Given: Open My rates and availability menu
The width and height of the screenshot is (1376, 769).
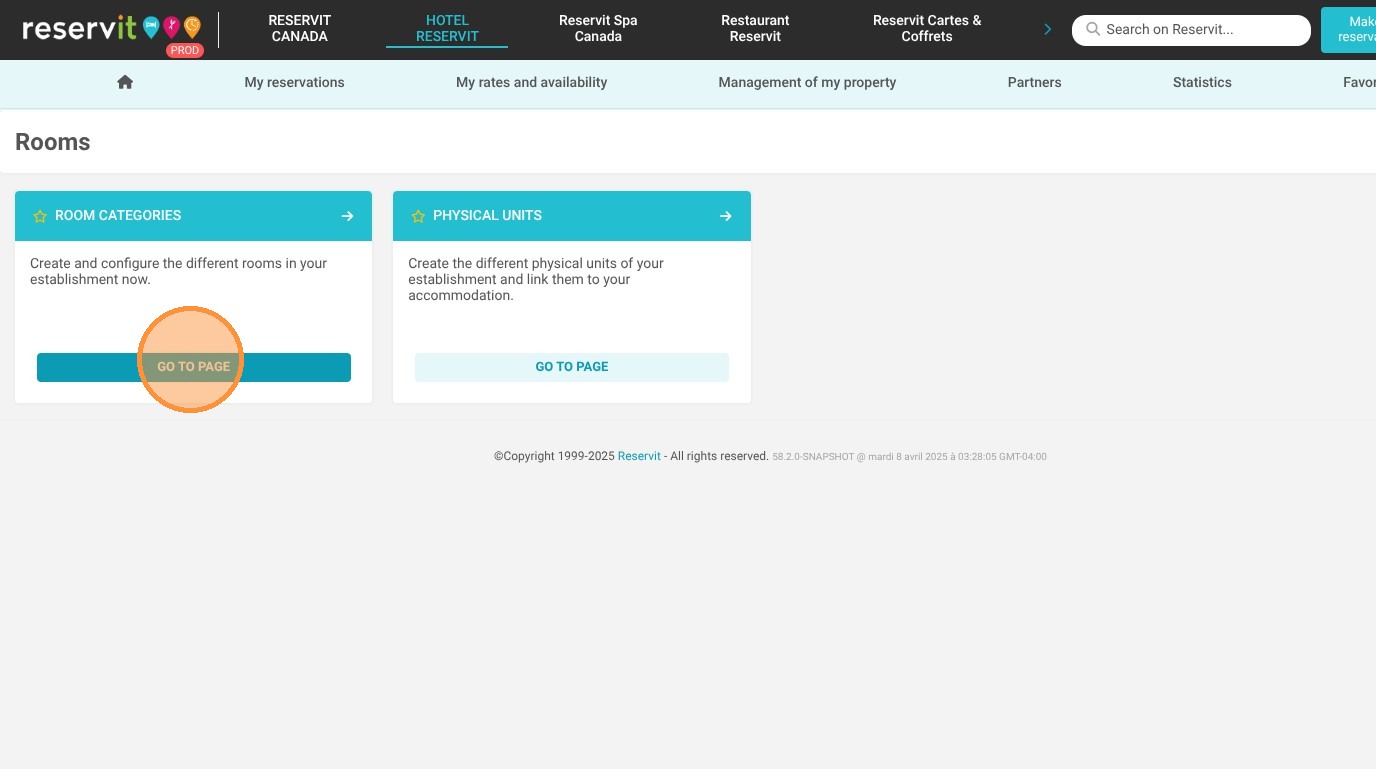Looking at the screenshot, I should (x=531, y=82).
